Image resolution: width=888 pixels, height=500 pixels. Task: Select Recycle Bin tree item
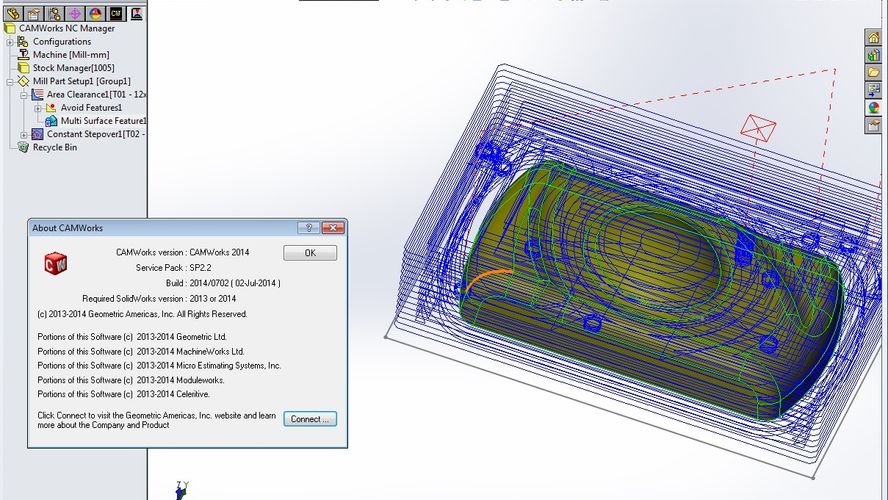click(x=55, y=147)
